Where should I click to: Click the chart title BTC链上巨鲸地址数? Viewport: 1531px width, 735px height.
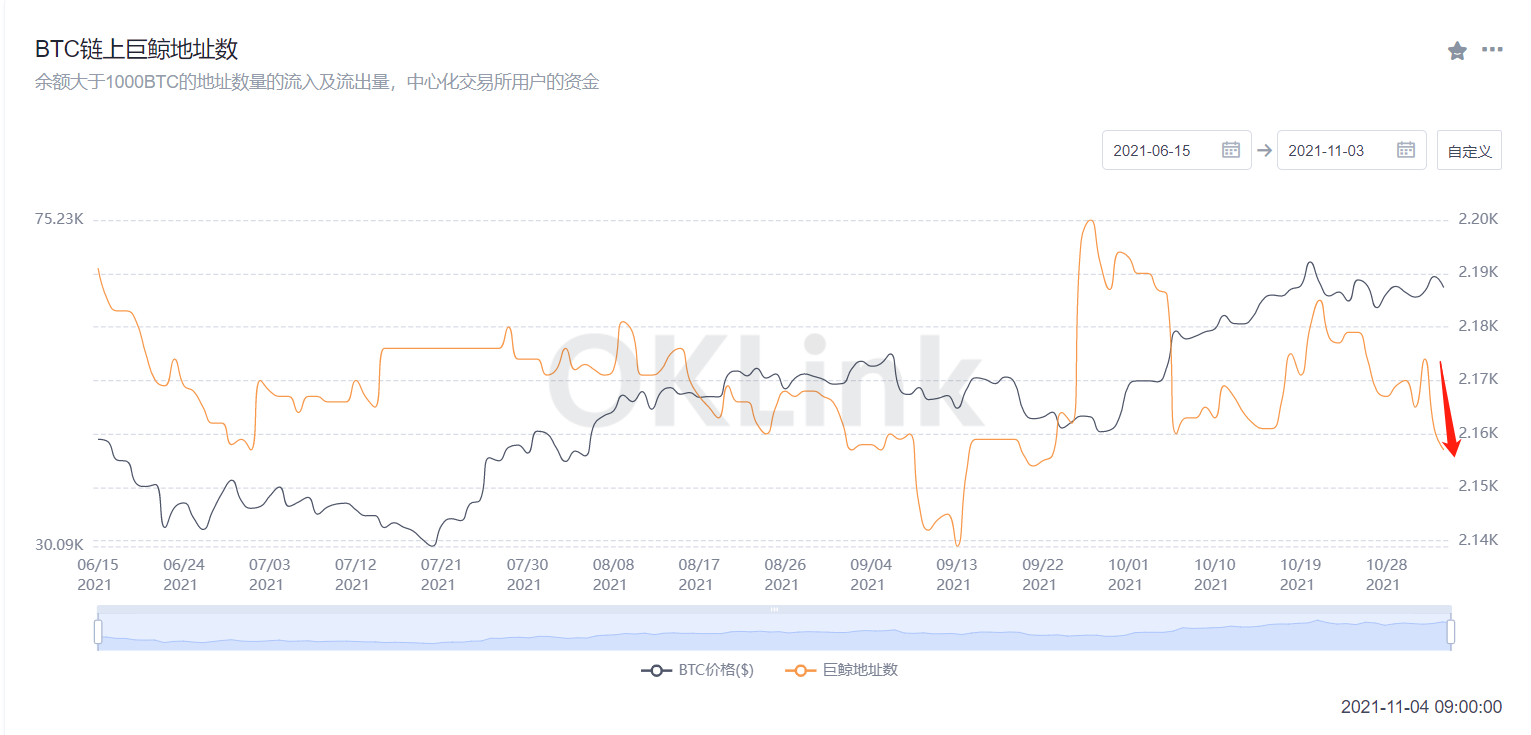click(137, 49)
